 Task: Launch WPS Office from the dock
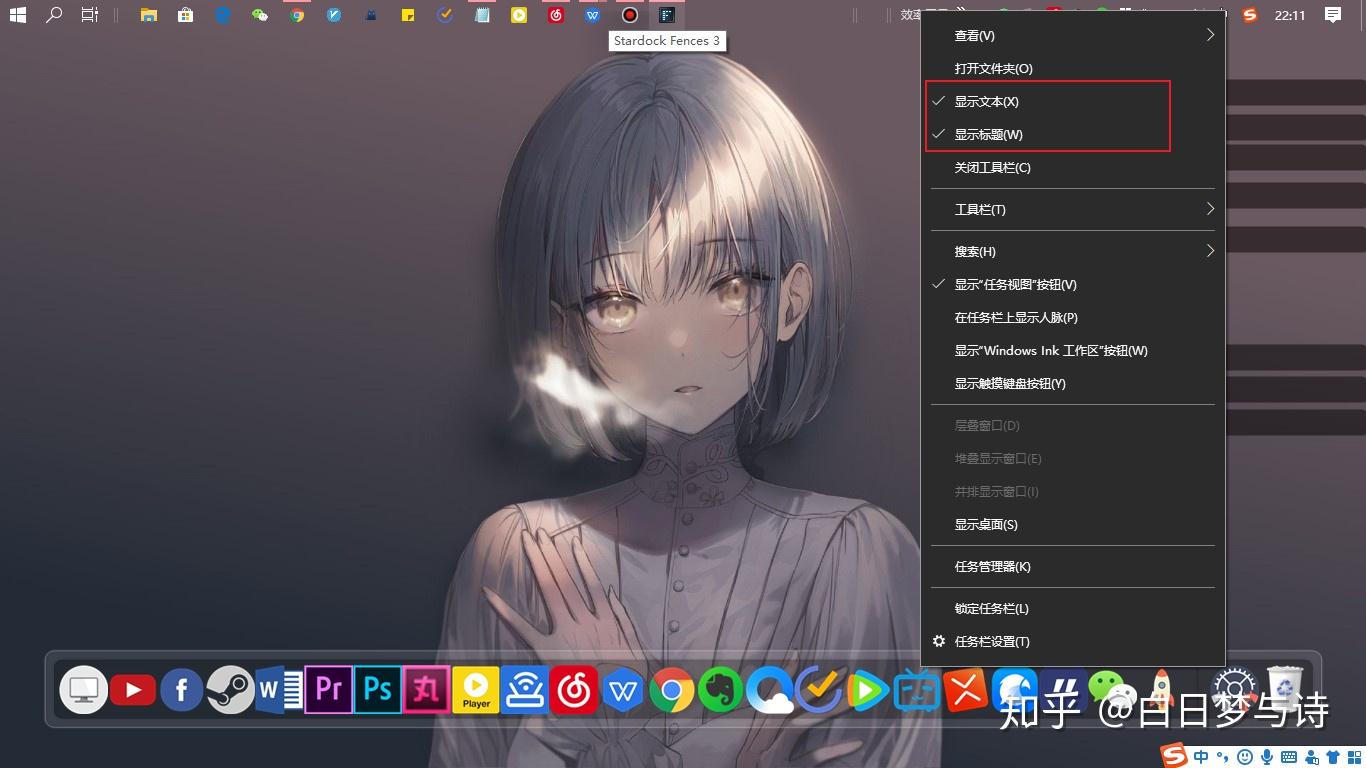(623, 691)
